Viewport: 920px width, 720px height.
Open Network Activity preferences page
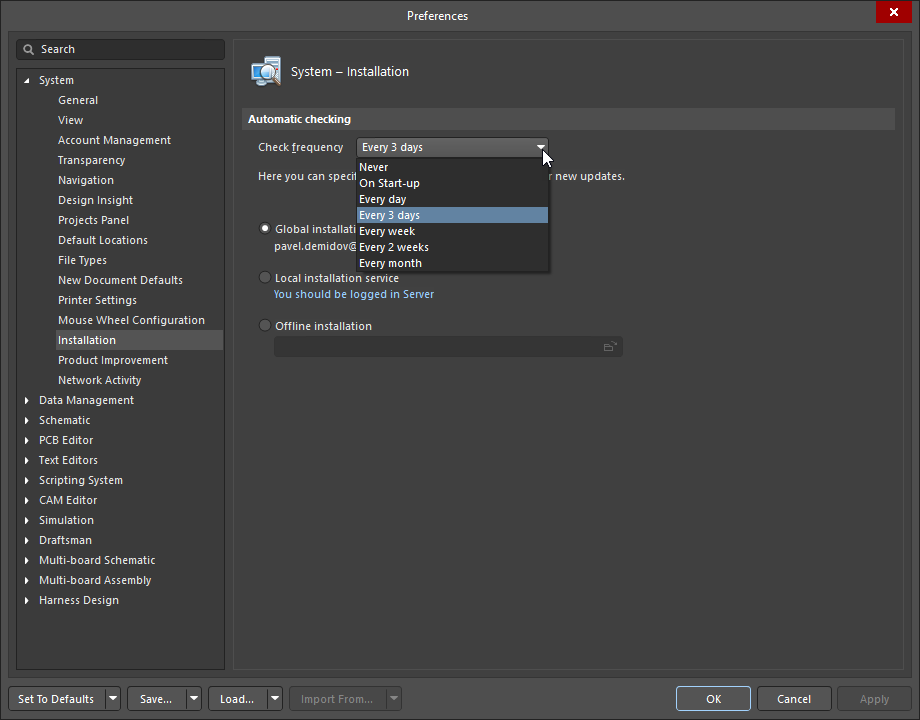tap(99, 380)
